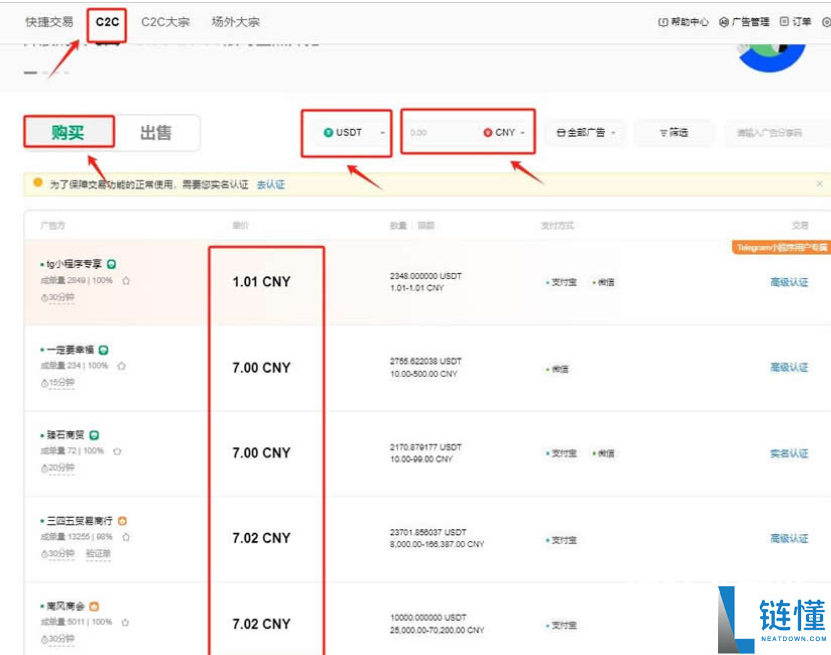Click 去认证 link in the notice banner
The width and height of the screenshot is (831, 655).
pos(271,184)
